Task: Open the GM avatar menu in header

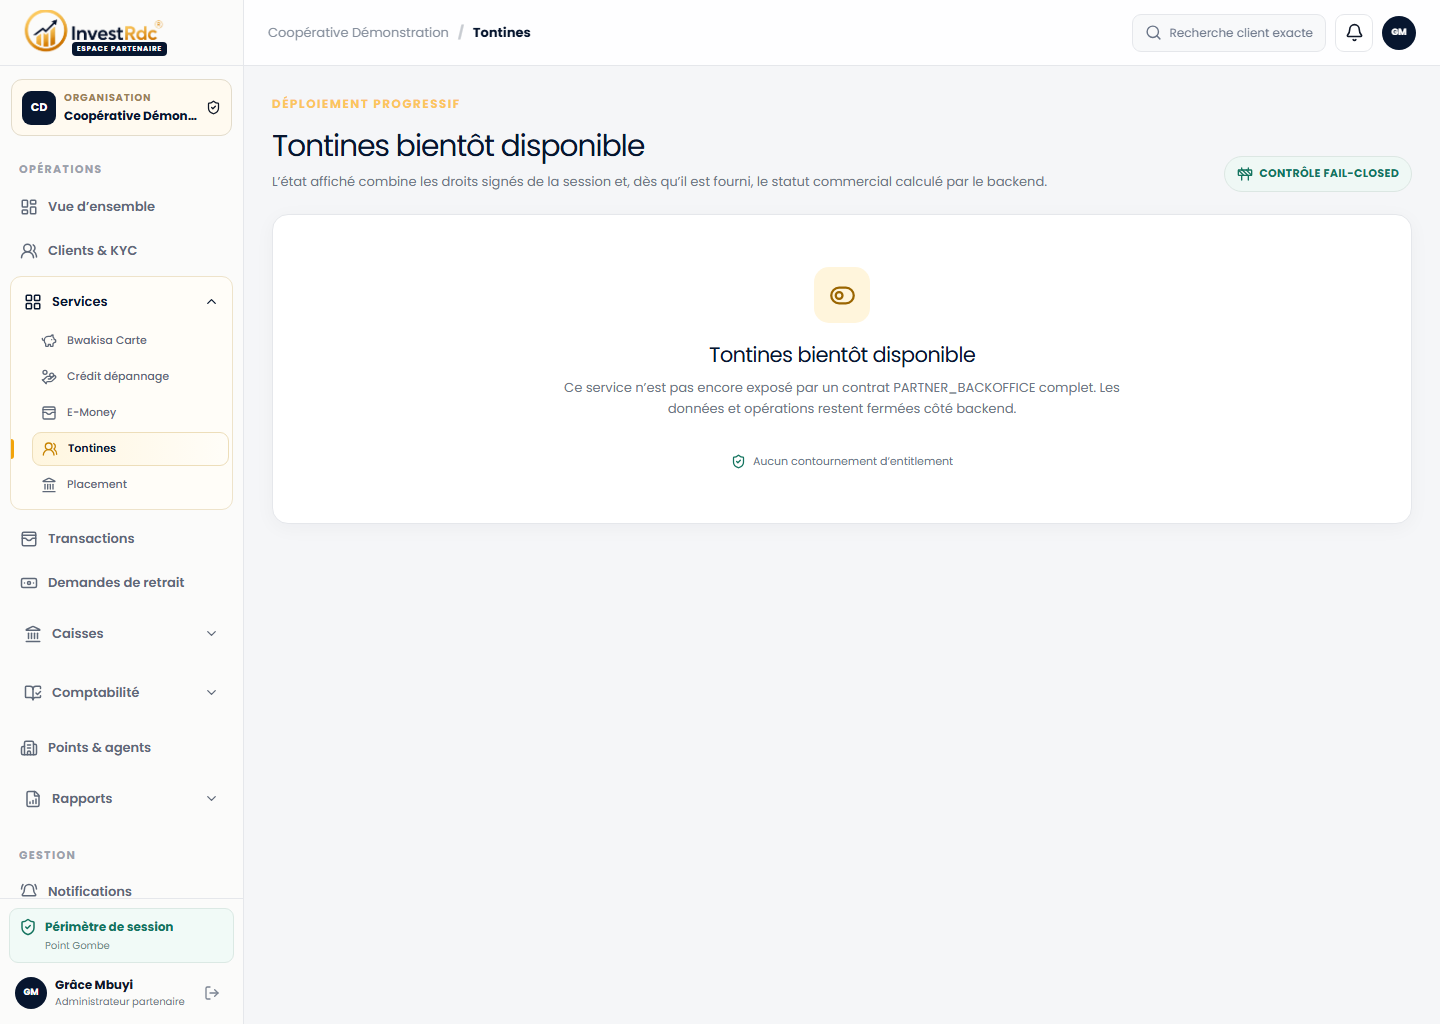Action: [x=1399, y=32]
